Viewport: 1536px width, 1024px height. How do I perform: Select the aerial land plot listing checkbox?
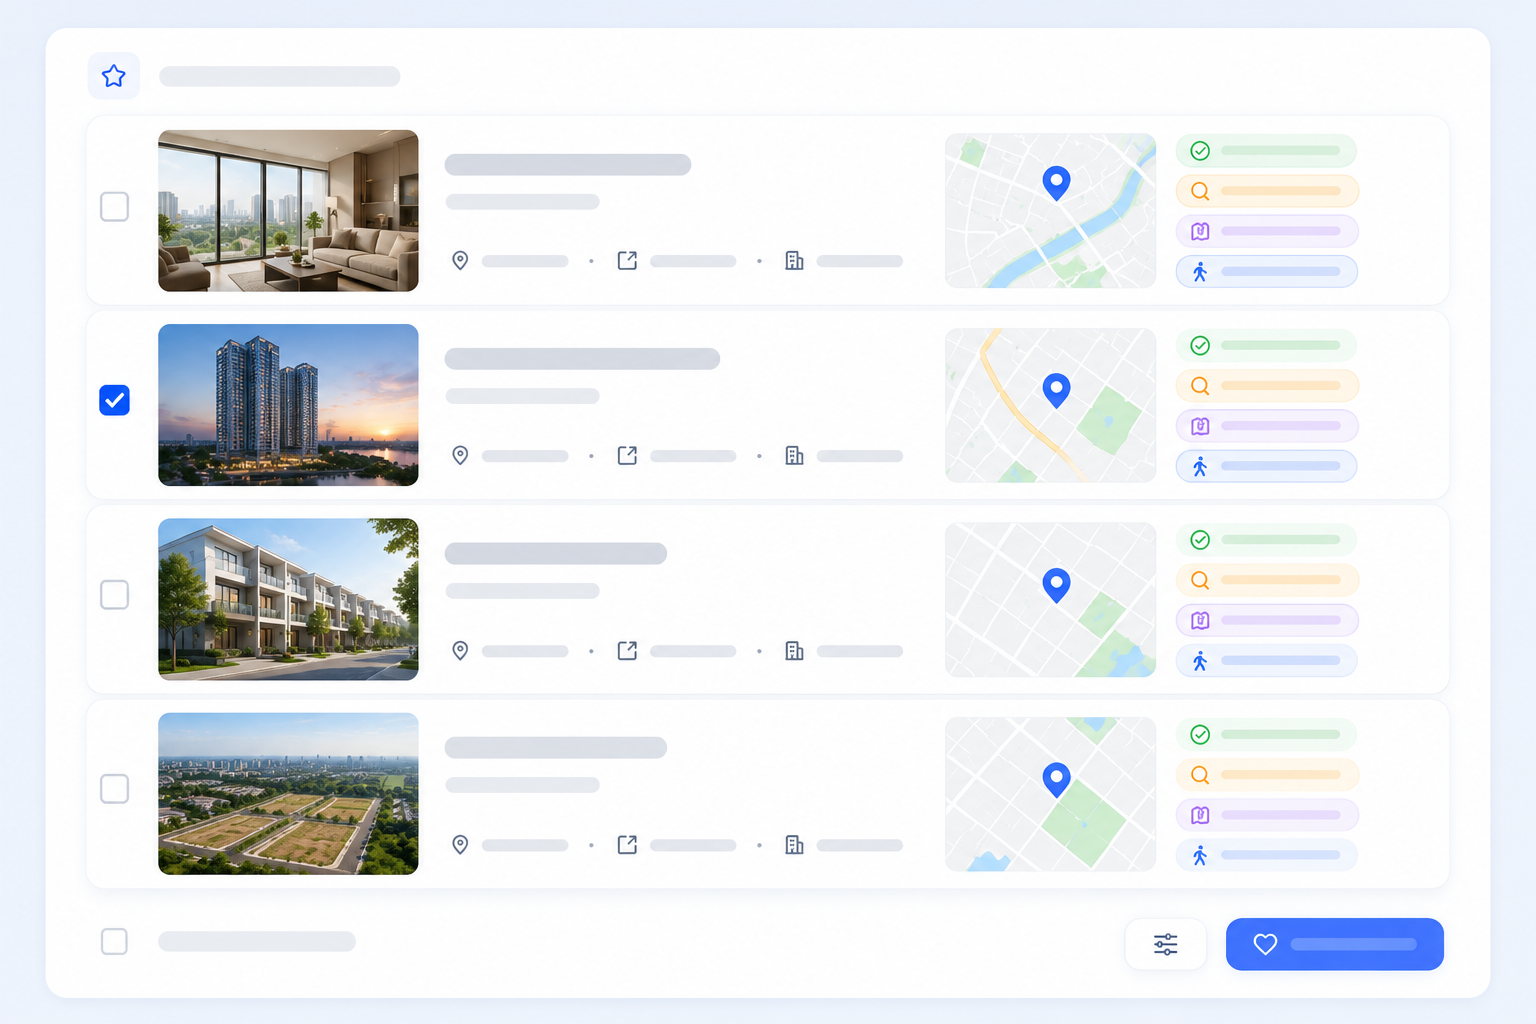[115, 789]
